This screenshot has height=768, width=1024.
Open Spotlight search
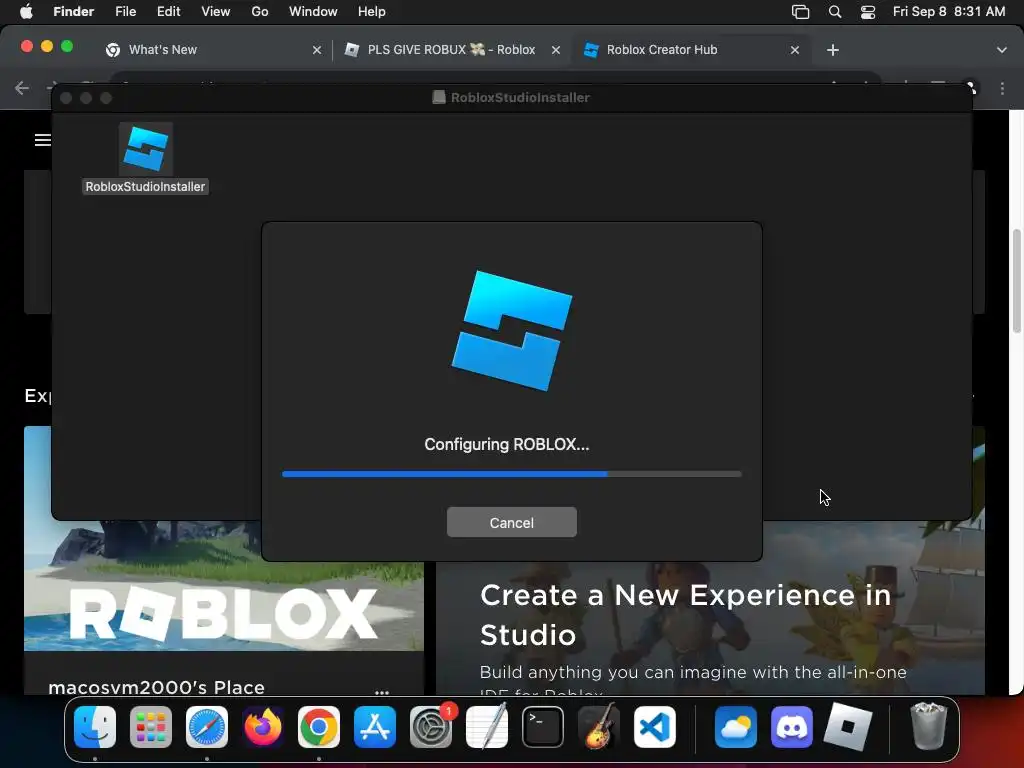(835, 12)
